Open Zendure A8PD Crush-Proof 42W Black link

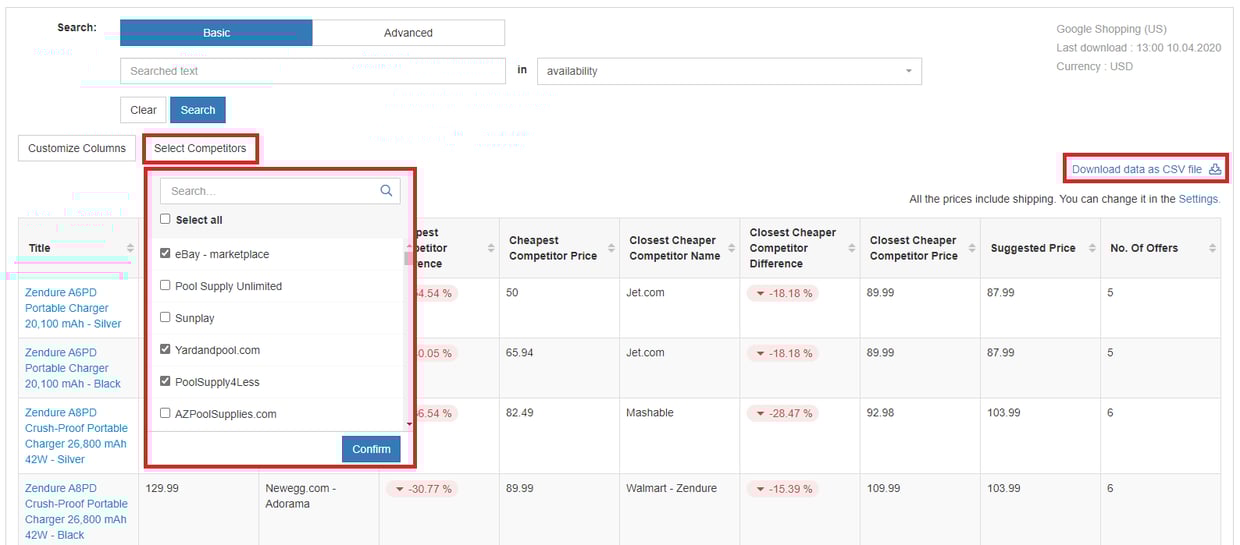(x=76, y=512)
